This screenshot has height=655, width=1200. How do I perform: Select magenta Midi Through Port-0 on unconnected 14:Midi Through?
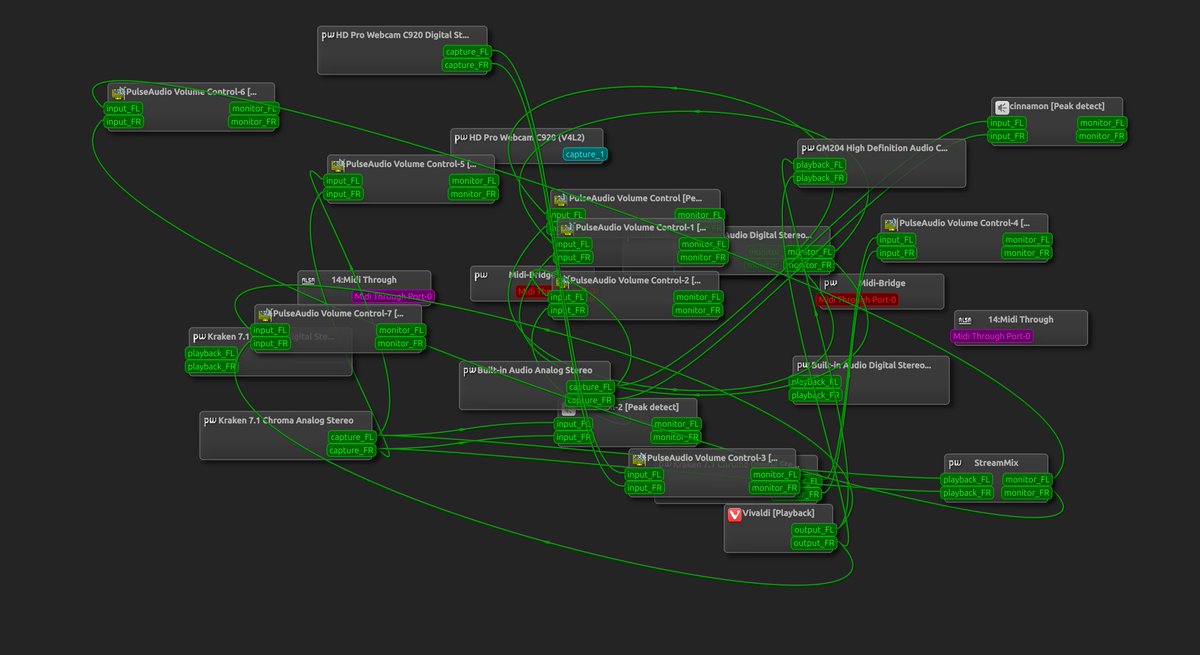coord(993,336)
